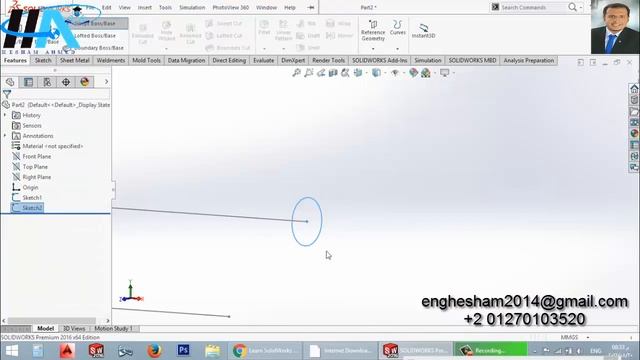Click the Zoom to Fit icon

(x=296, y=73)
